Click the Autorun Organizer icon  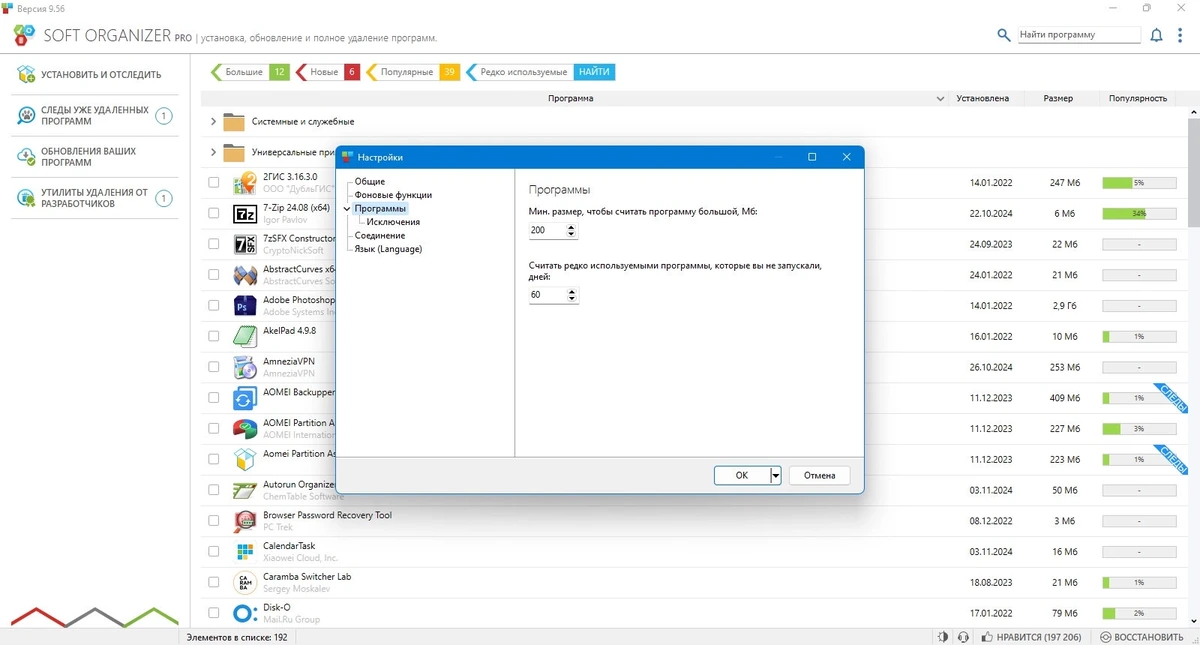(x=245, y=490)
